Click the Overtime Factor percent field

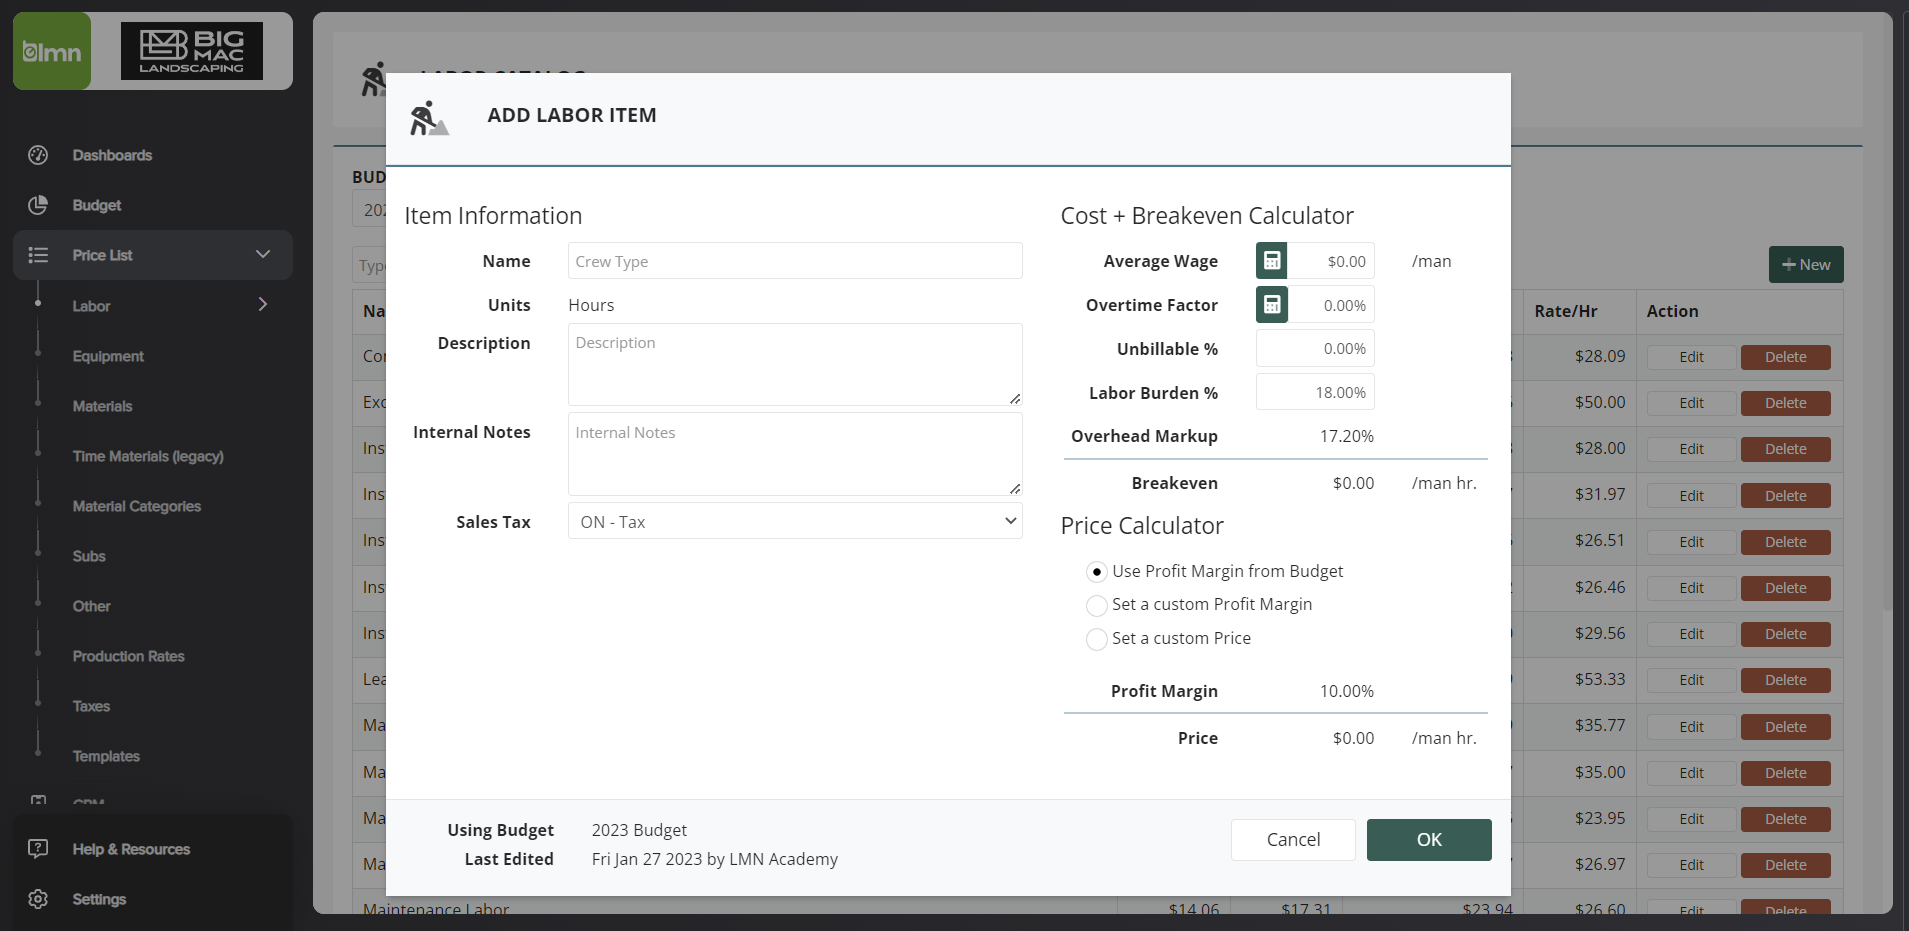1331,305
